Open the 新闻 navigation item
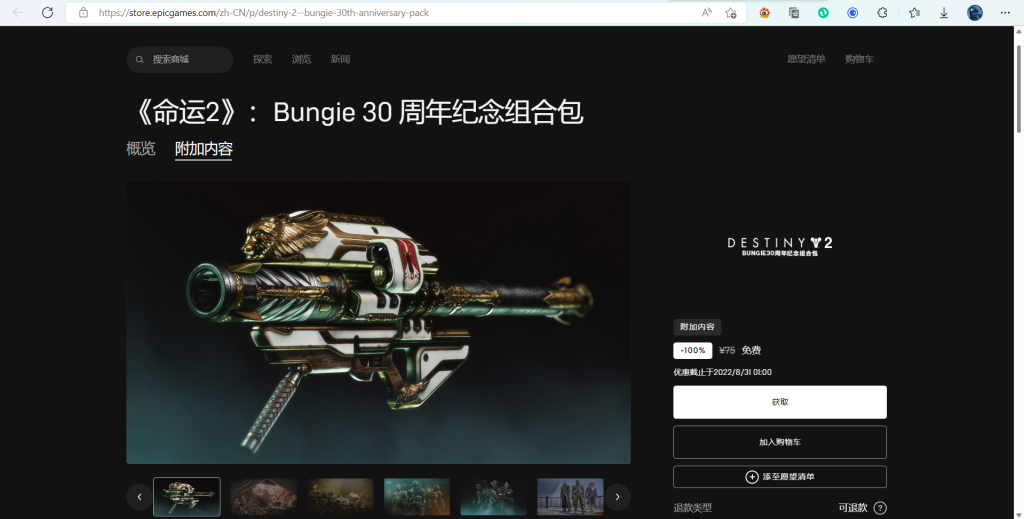 340,59
